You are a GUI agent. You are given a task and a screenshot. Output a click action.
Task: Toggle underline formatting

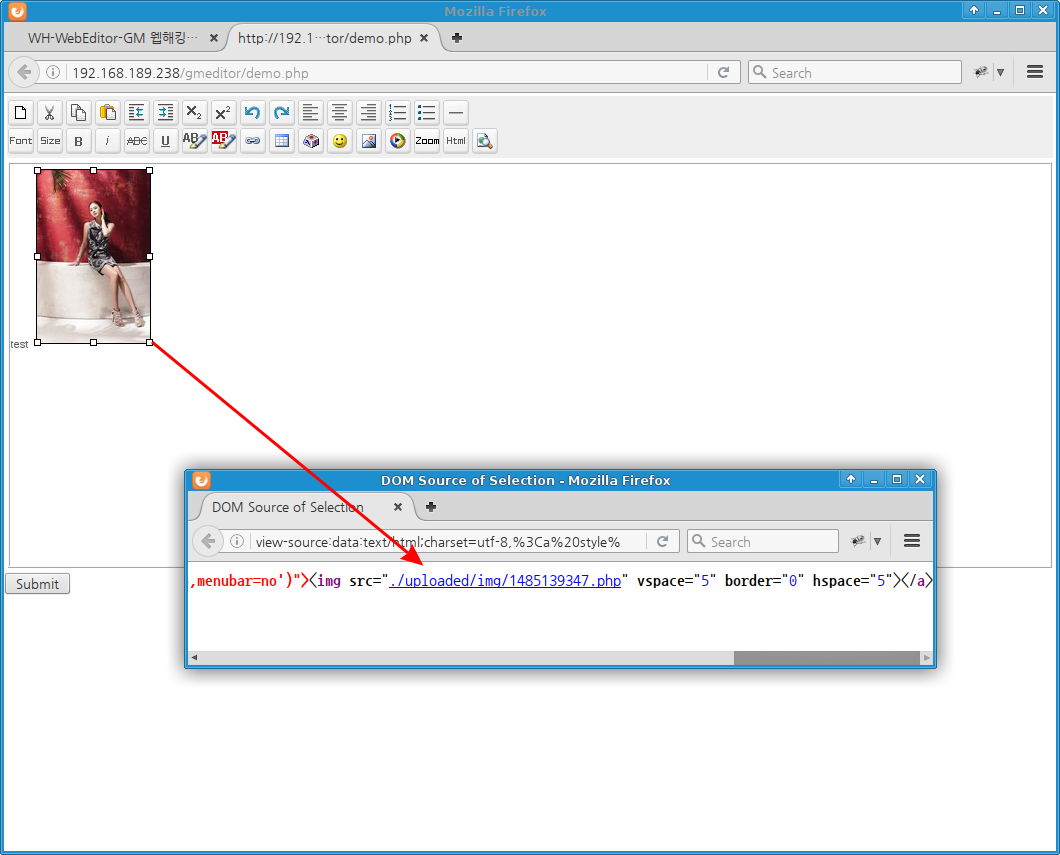coord(166,141)
